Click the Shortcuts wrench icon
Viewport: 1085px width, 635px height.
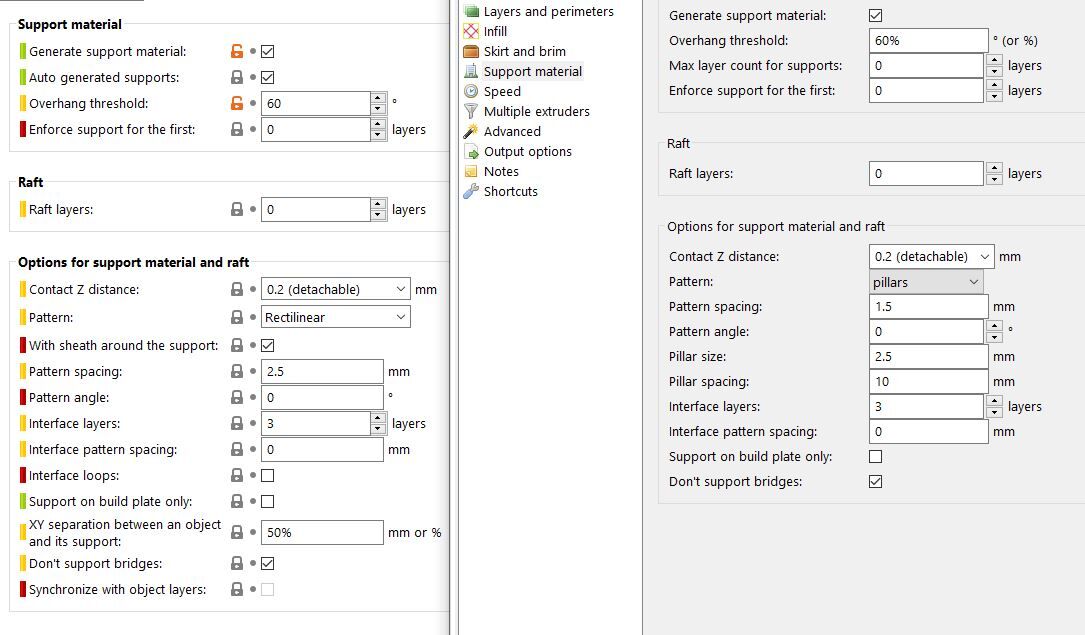coord(471,192)
